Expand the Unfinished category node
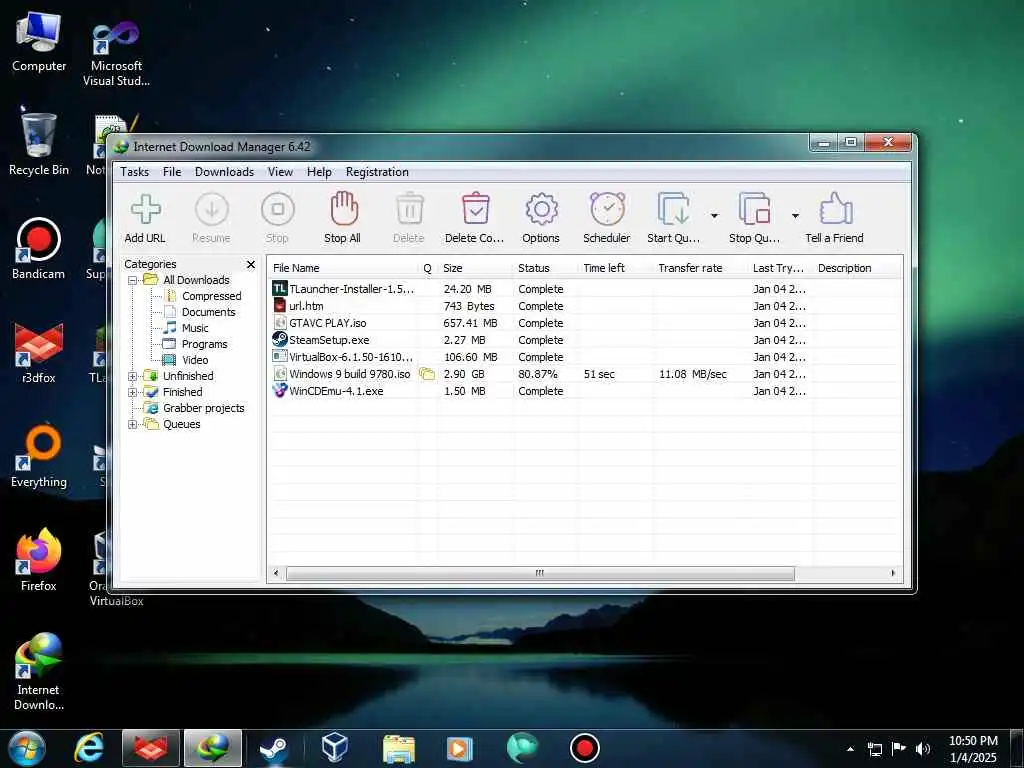 point(133,376)
